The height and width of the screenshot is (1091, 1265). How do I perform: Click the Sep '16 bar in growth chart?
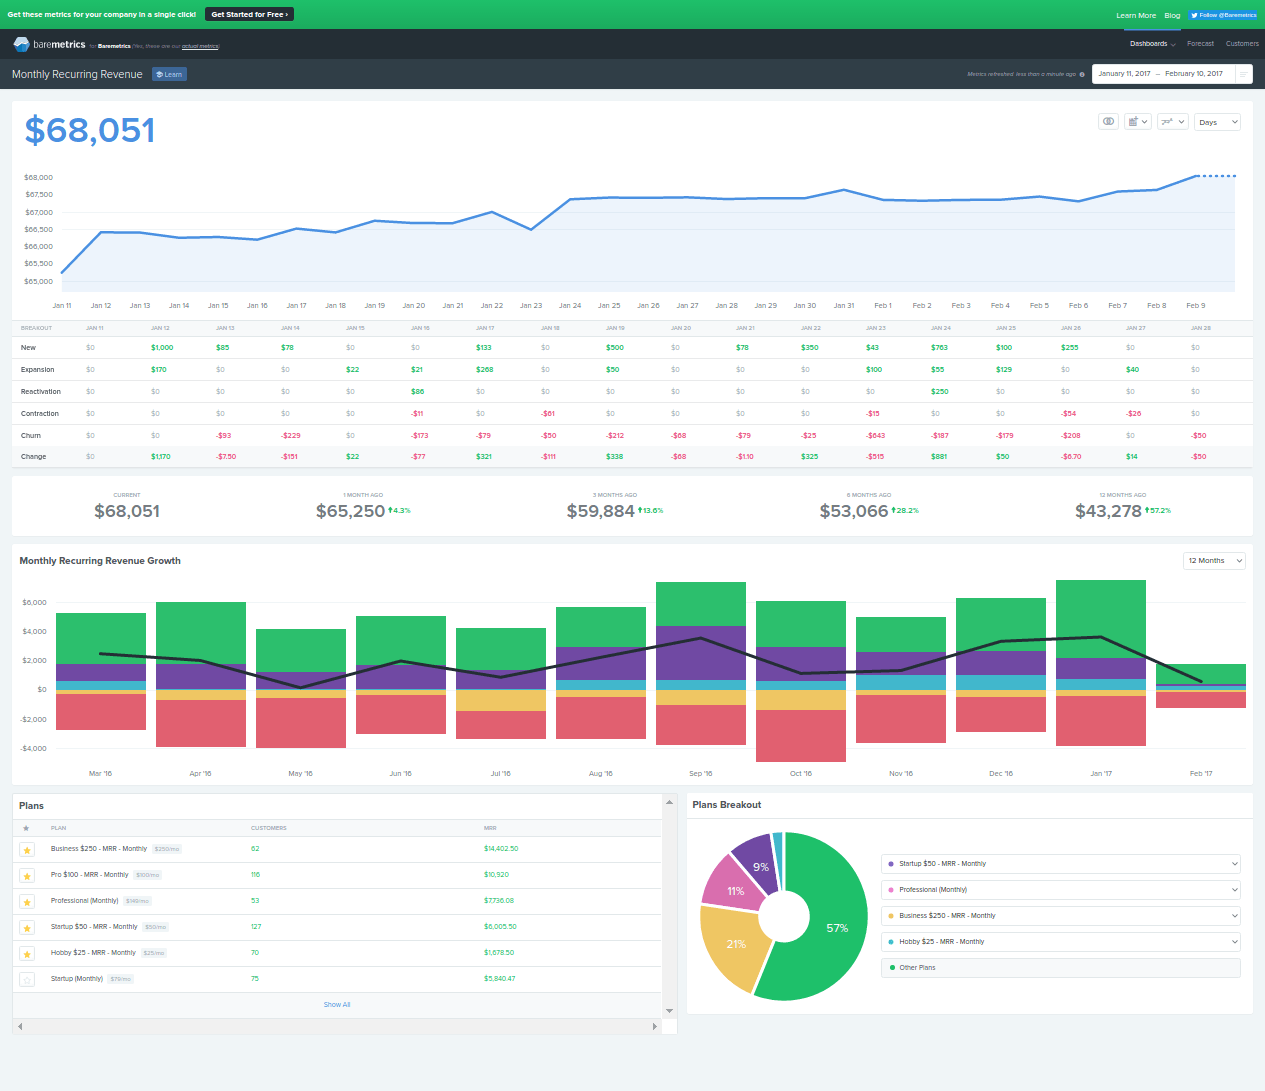[x=701, y=663]
